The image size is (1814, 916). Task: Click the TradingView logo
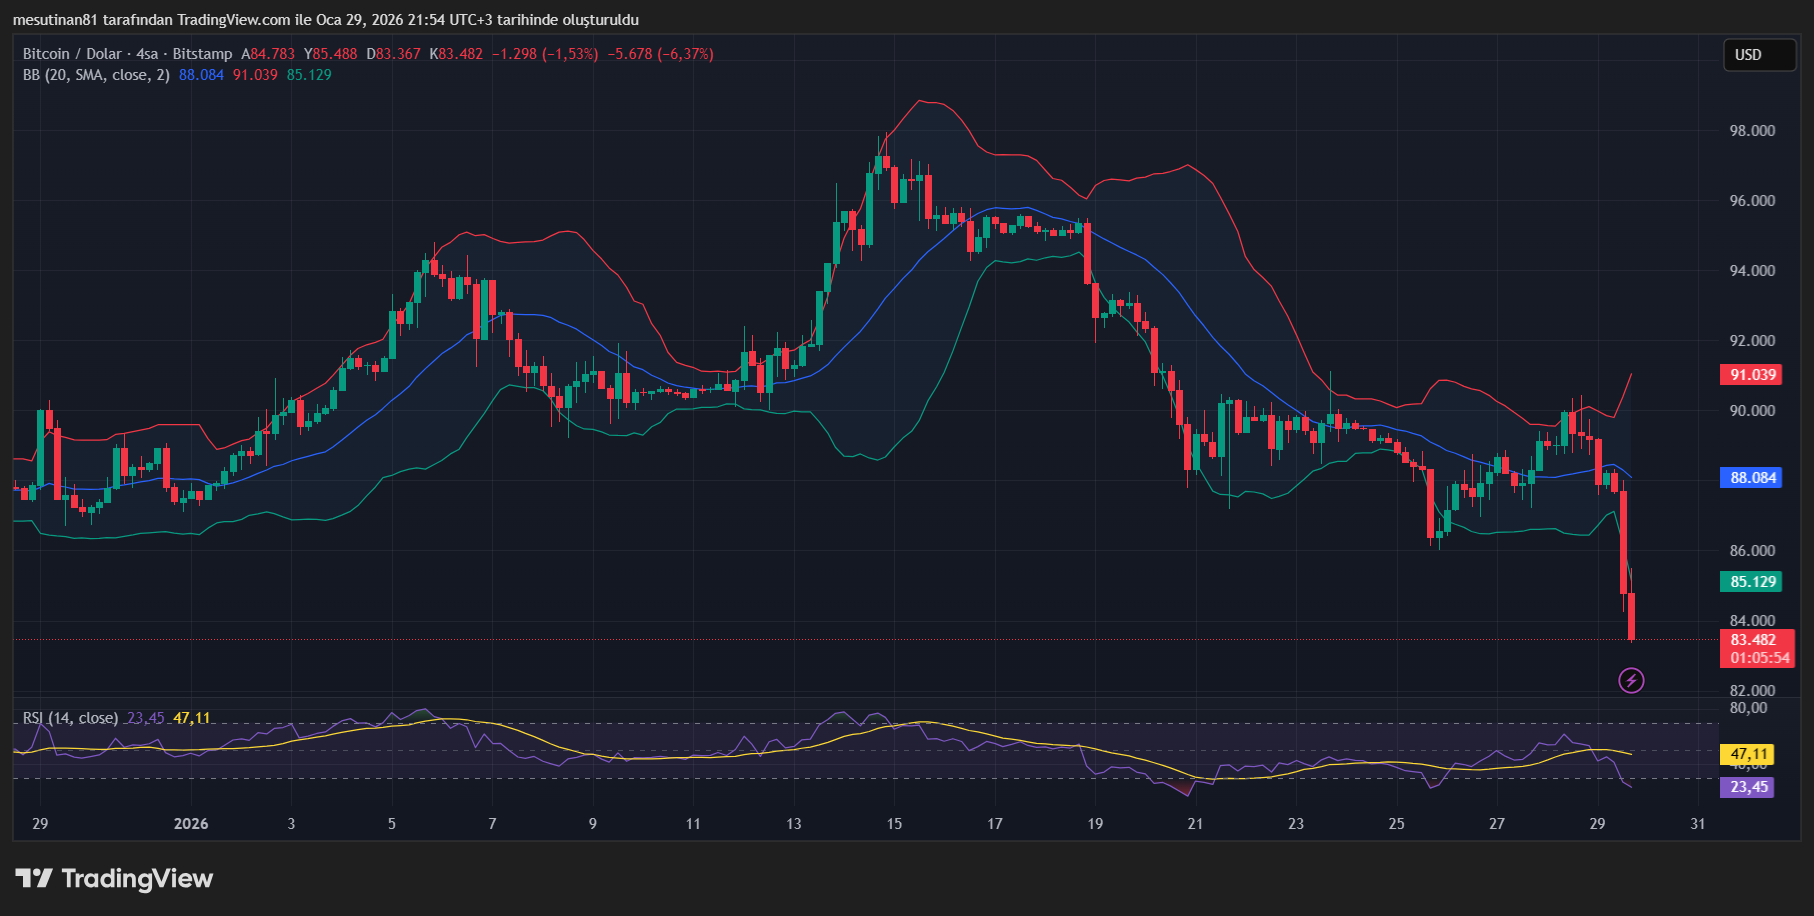pos(113,879)
